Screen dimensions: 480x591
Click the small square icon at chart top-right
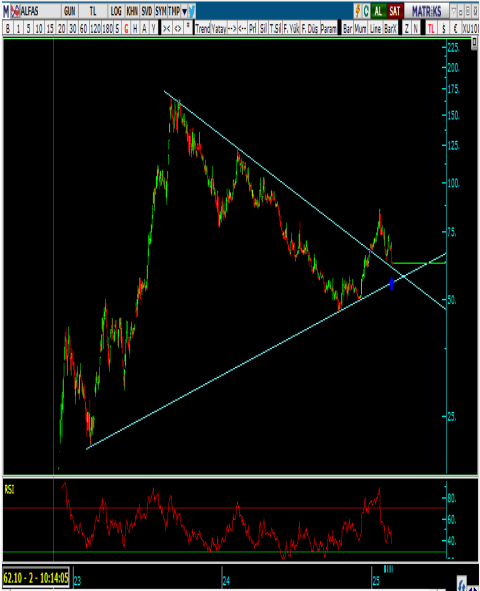coord(474,43)
